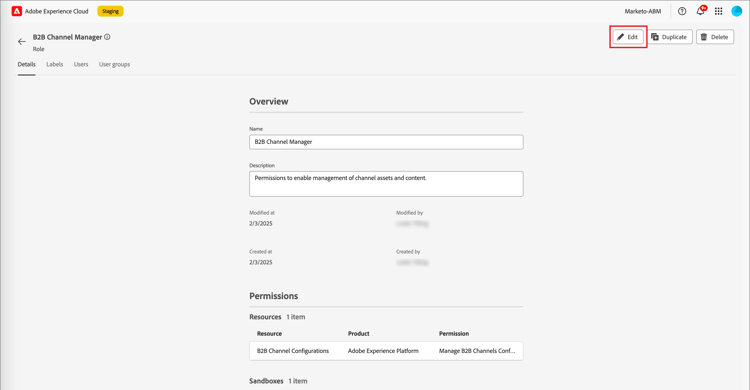The width and height of the screenshot is (750, 390).
Task: Switch to the Users tab
Action: click(x=81, y=64)
